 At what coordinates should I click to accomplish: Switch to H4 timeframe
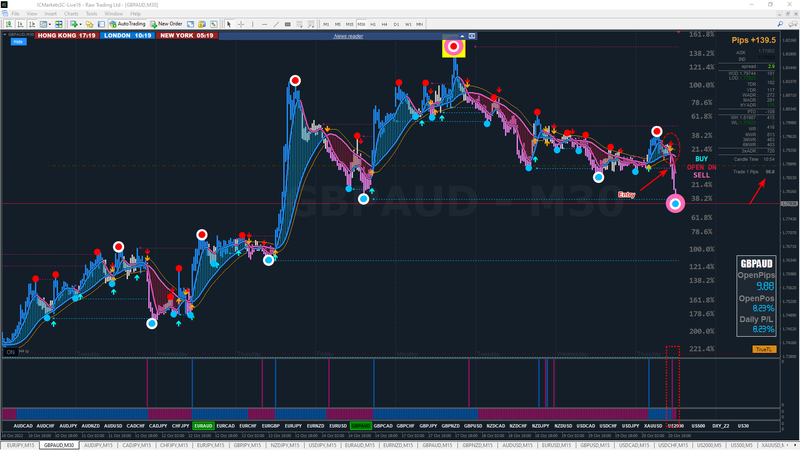(385, 24)
